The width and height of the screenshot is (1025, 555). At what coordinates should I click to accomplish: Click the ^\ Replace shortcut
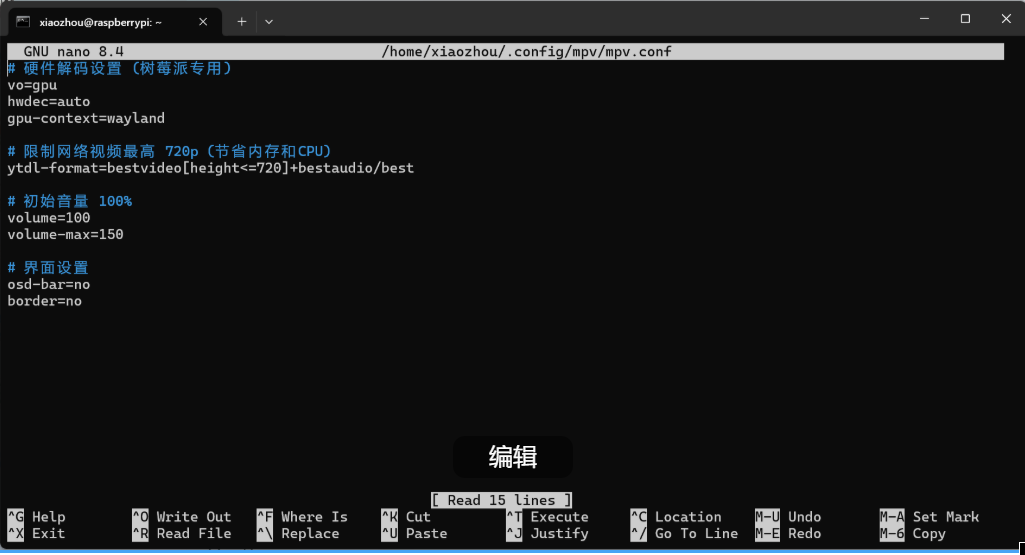click(x=298, y=533)
